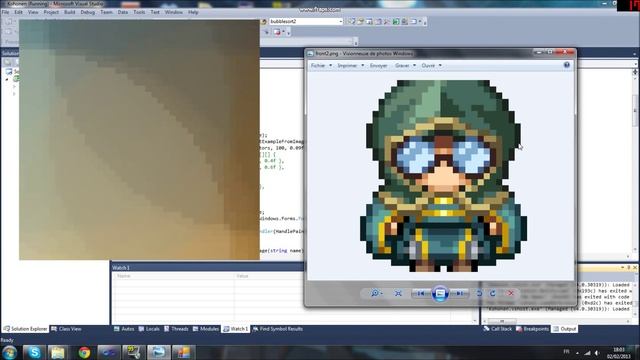Open the Ouvrir dropdown menu

pos(431,65)
